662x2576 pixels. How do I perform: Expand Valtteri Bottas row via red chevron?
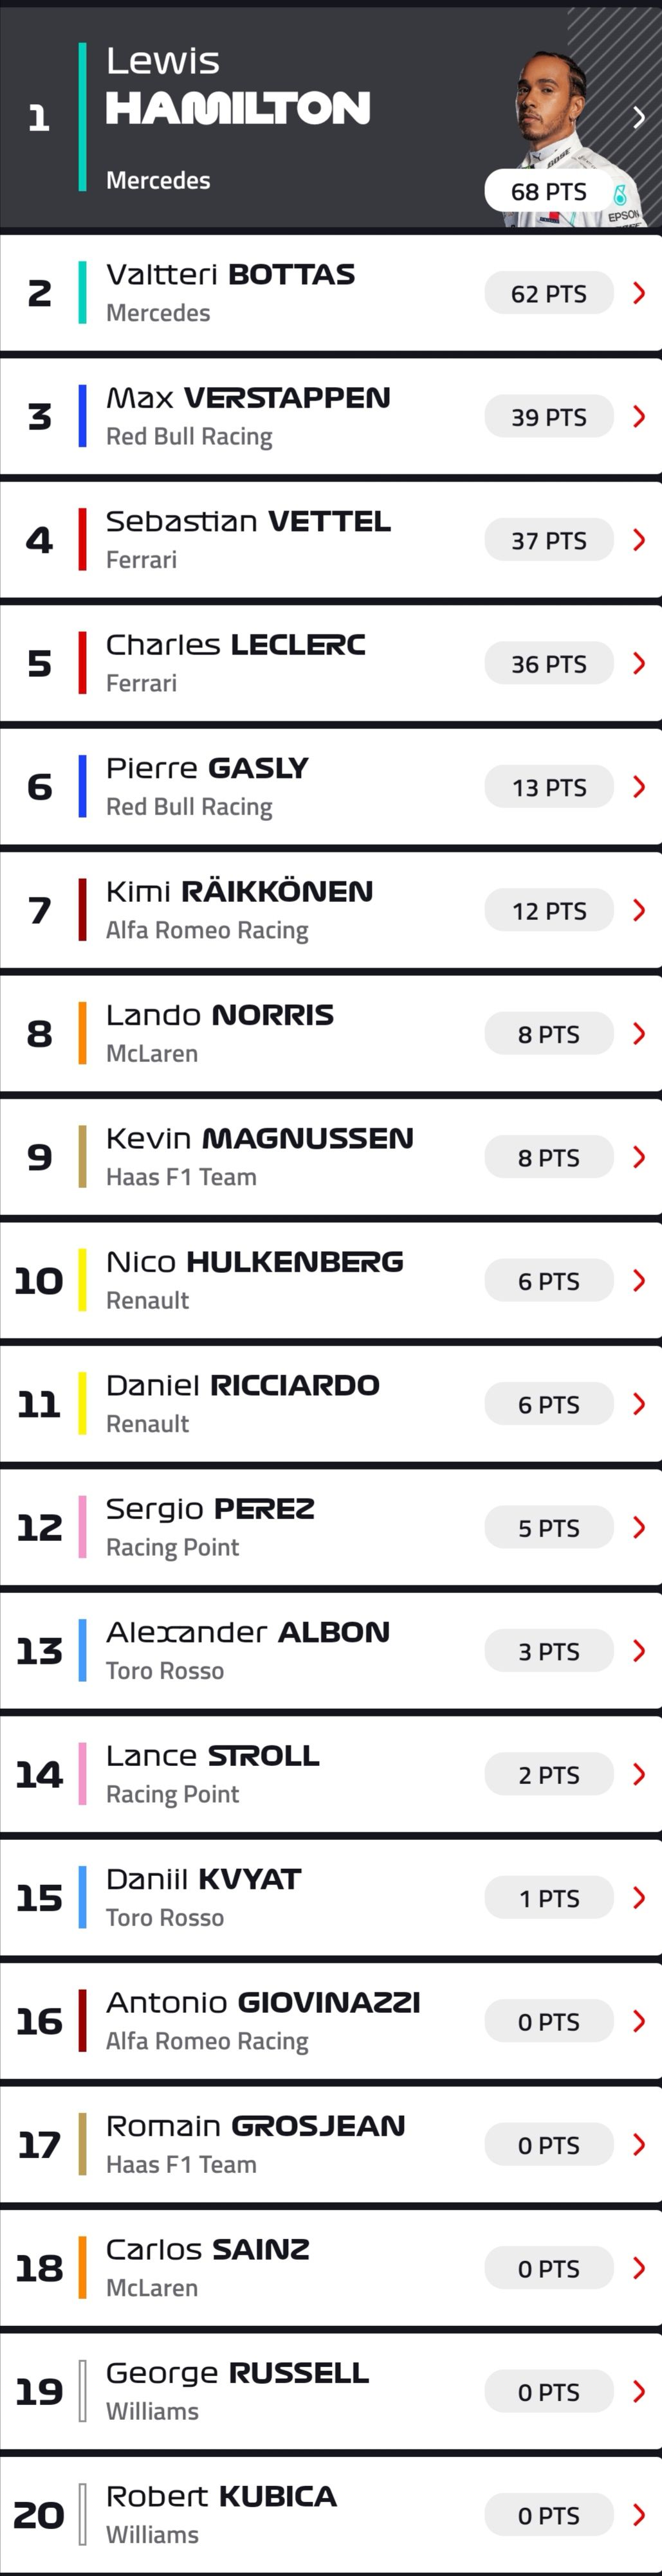(639, 293)
